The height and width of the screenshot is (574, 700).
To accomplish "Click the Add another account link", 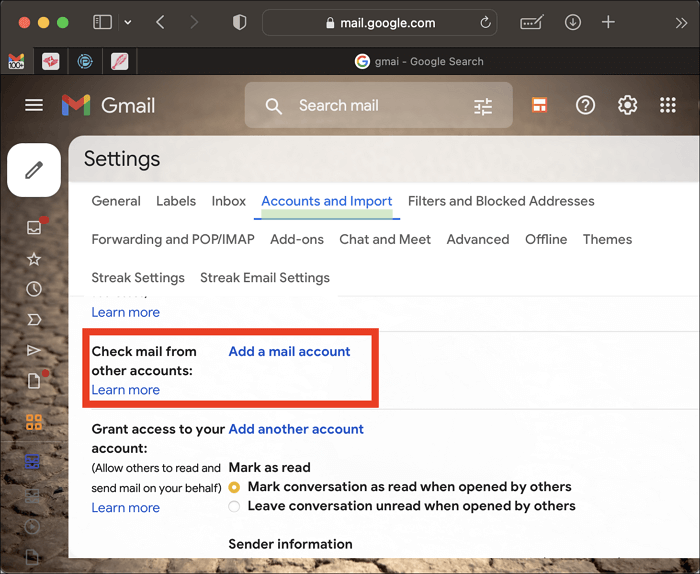I will point(296,429).
